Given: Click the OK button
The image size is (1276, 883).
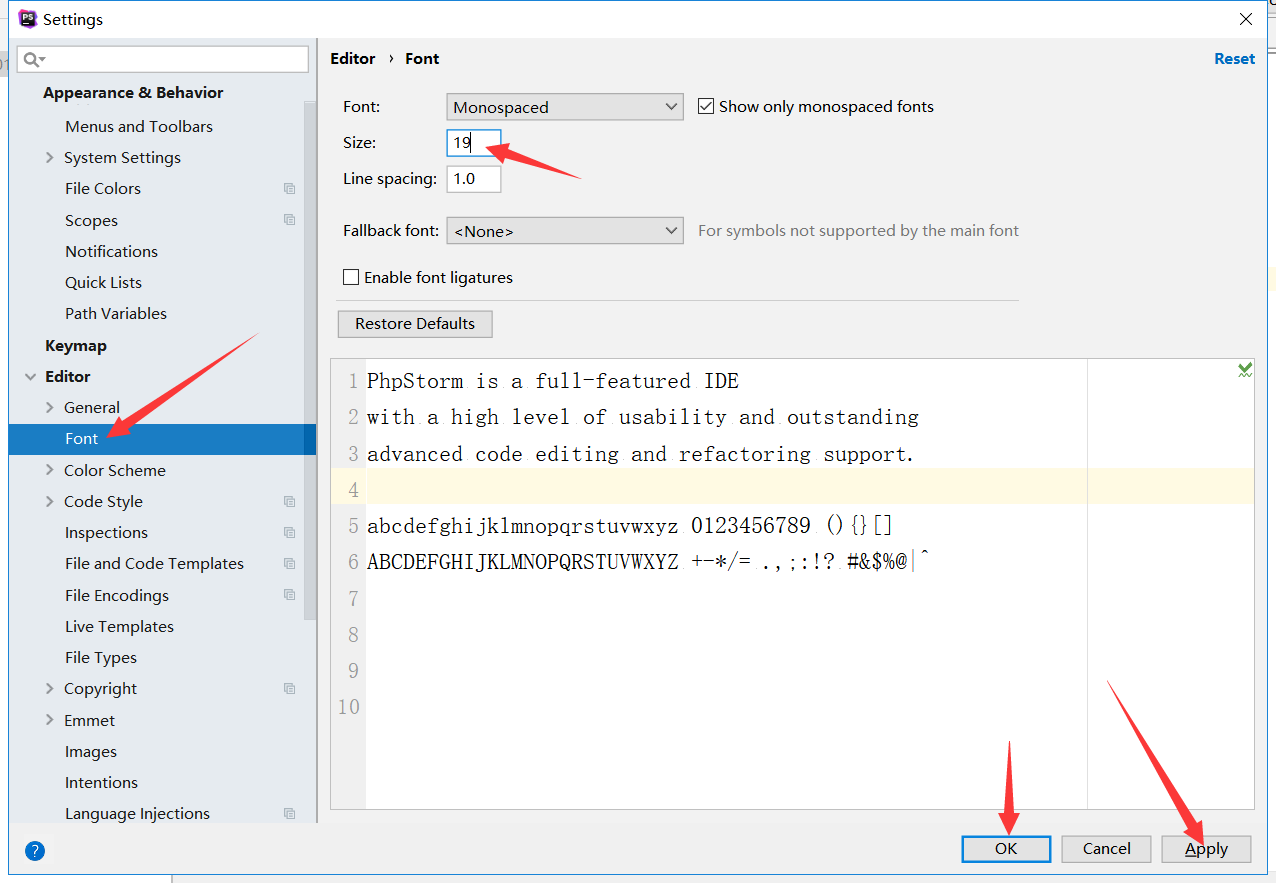Looking at the screenshot, I should 1006,849.
